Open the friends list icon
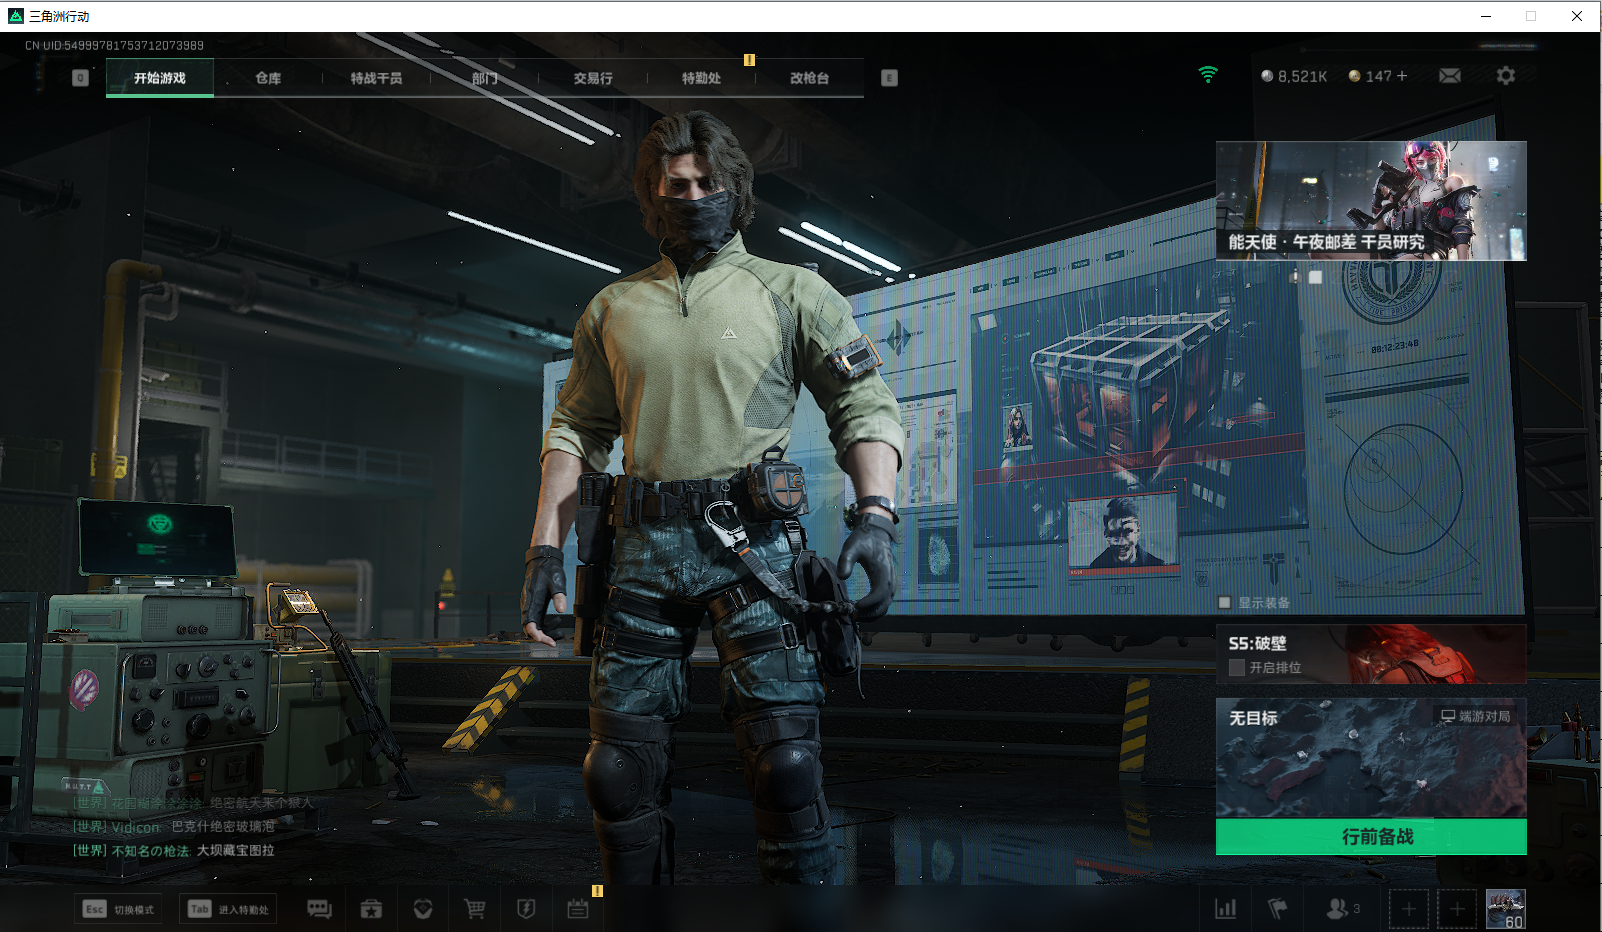 pyautogui.click(x=1342, y=909)
